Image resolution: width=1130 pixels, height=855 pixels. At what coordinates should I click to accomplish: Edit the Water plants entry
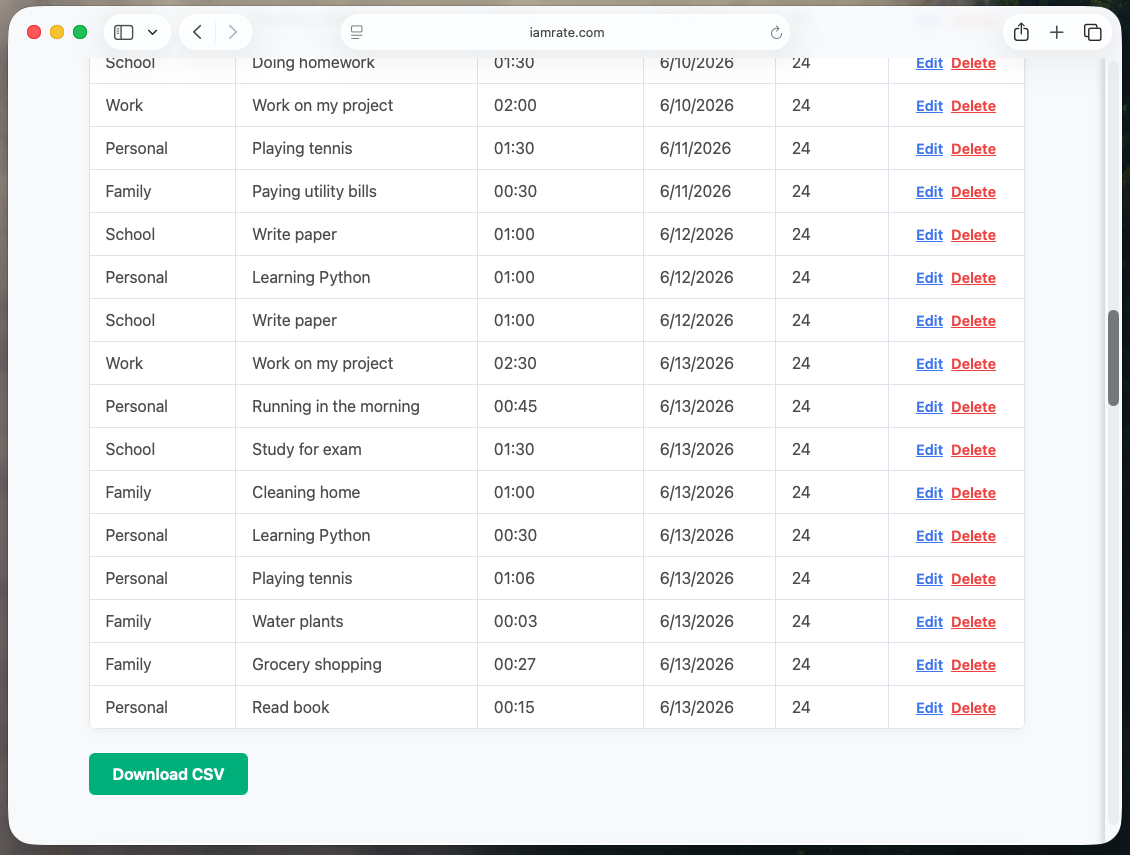[x=929, y=622]
